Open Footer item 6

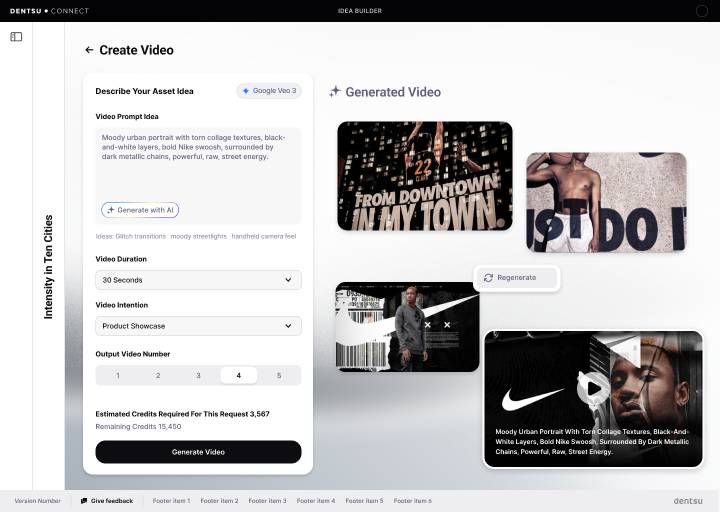point(412,501)
